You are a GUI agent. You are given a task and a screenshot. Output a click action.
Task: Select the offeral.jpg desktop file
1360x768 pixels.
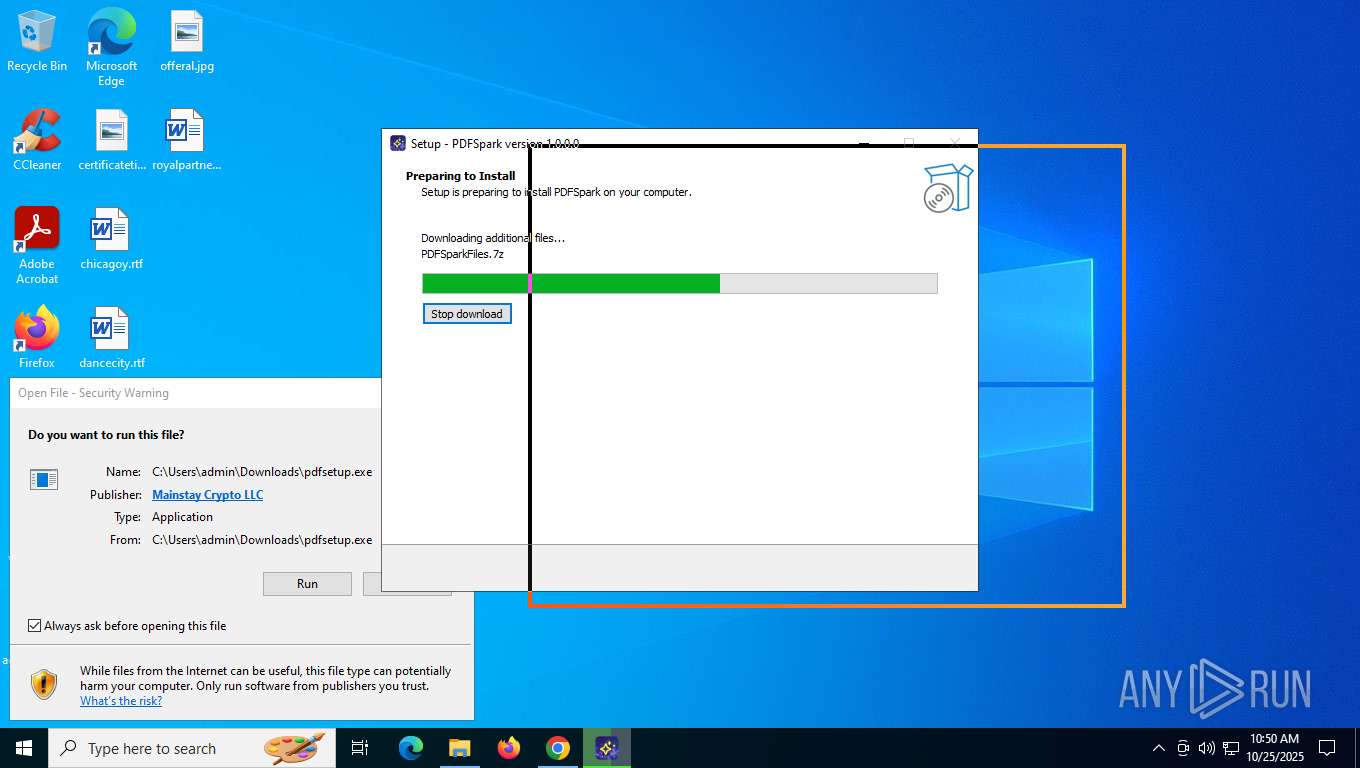pos(187,40)
